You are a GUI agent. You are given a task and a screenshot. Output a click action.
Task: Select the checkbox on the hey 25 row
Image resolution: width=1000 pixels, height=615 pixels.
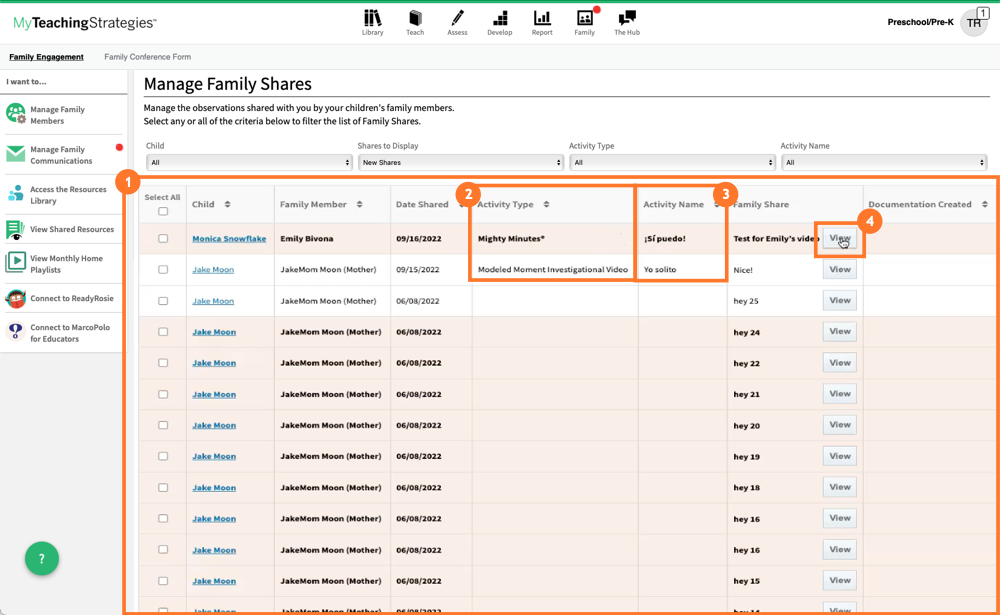pos(162,300)
